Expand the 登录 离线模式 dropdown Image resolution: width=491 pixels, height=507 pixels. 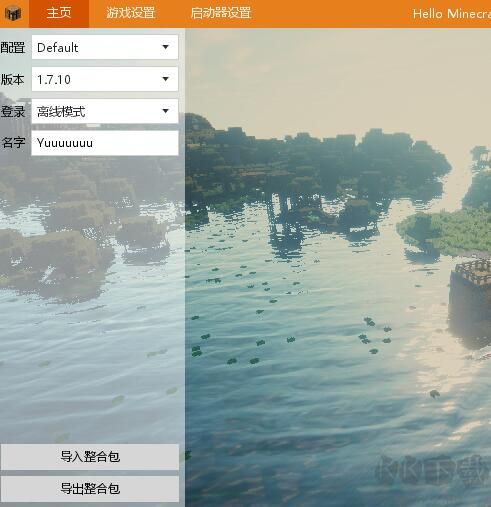point(105,111)
